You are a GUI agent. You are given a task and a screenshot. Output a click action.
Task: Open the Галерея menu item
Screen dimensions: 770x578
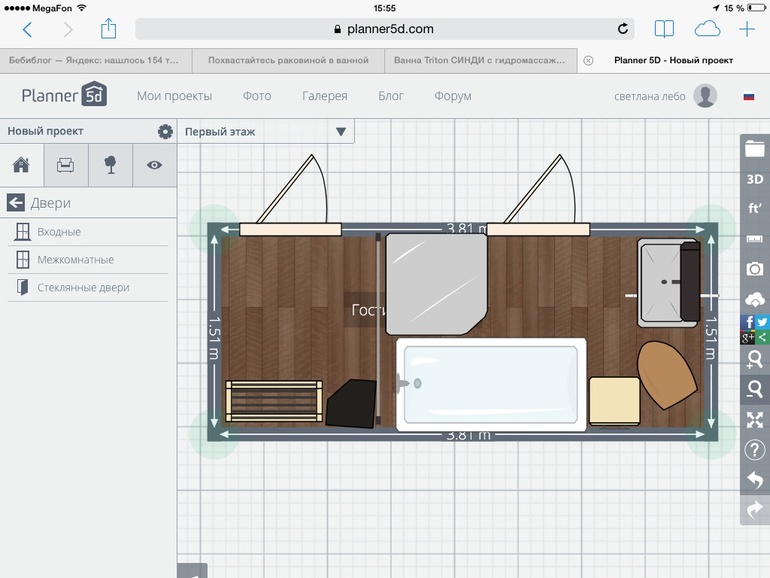324,96
